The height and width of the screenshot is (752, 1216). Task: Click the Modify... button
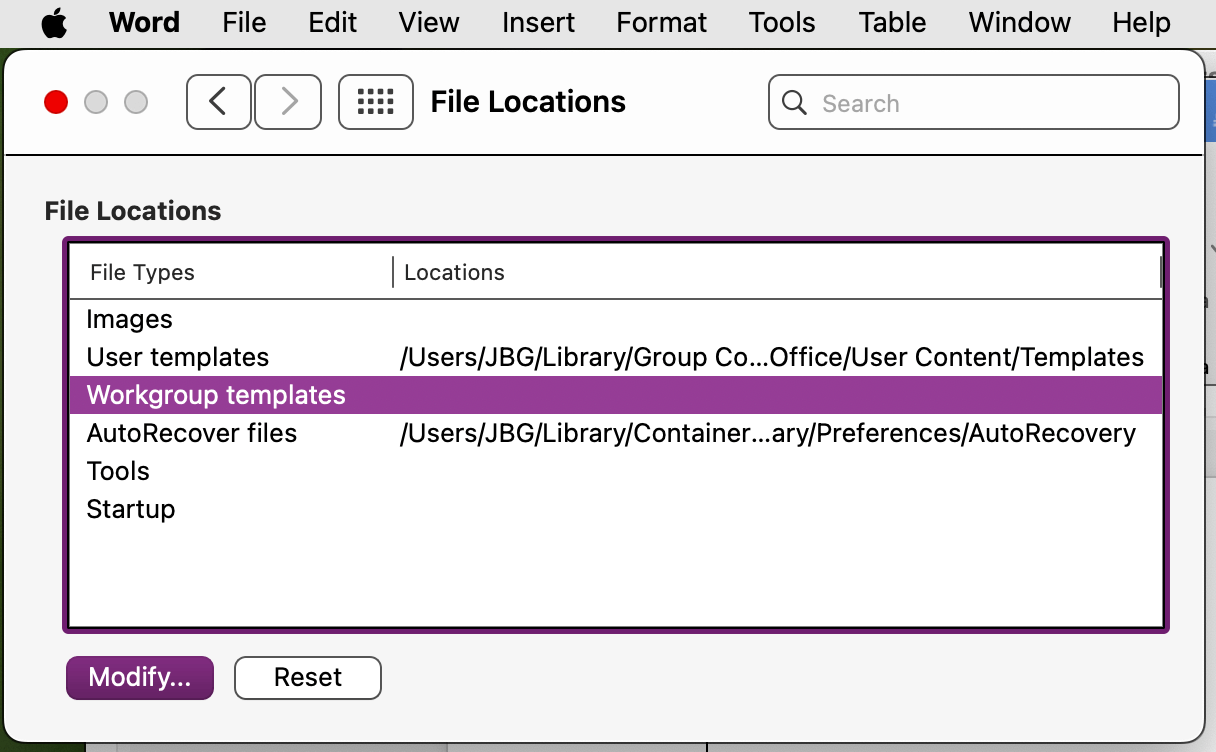(140, 678)
